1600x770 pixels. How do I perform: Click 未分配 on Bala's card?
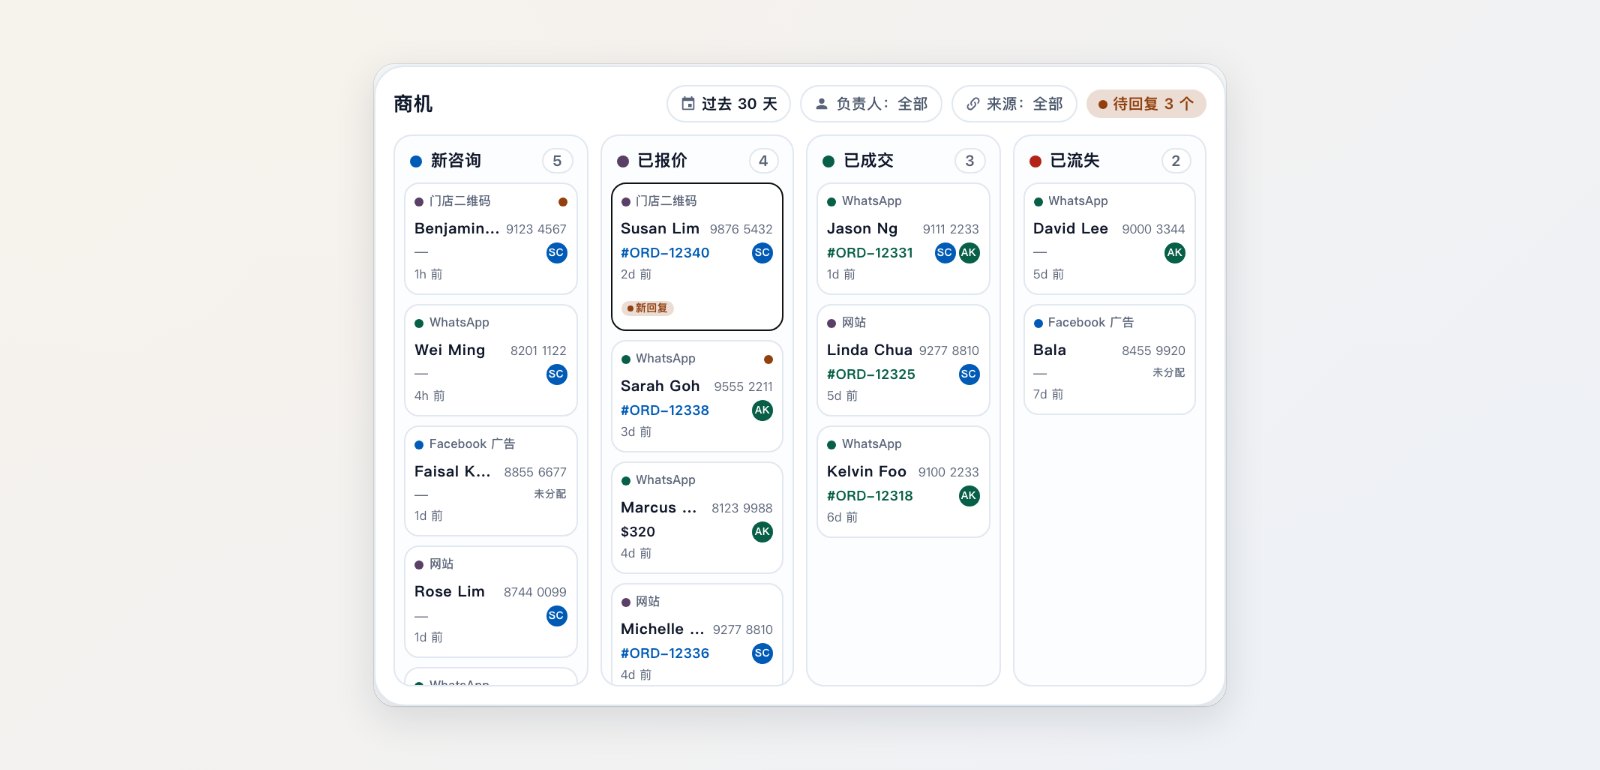1168,373
